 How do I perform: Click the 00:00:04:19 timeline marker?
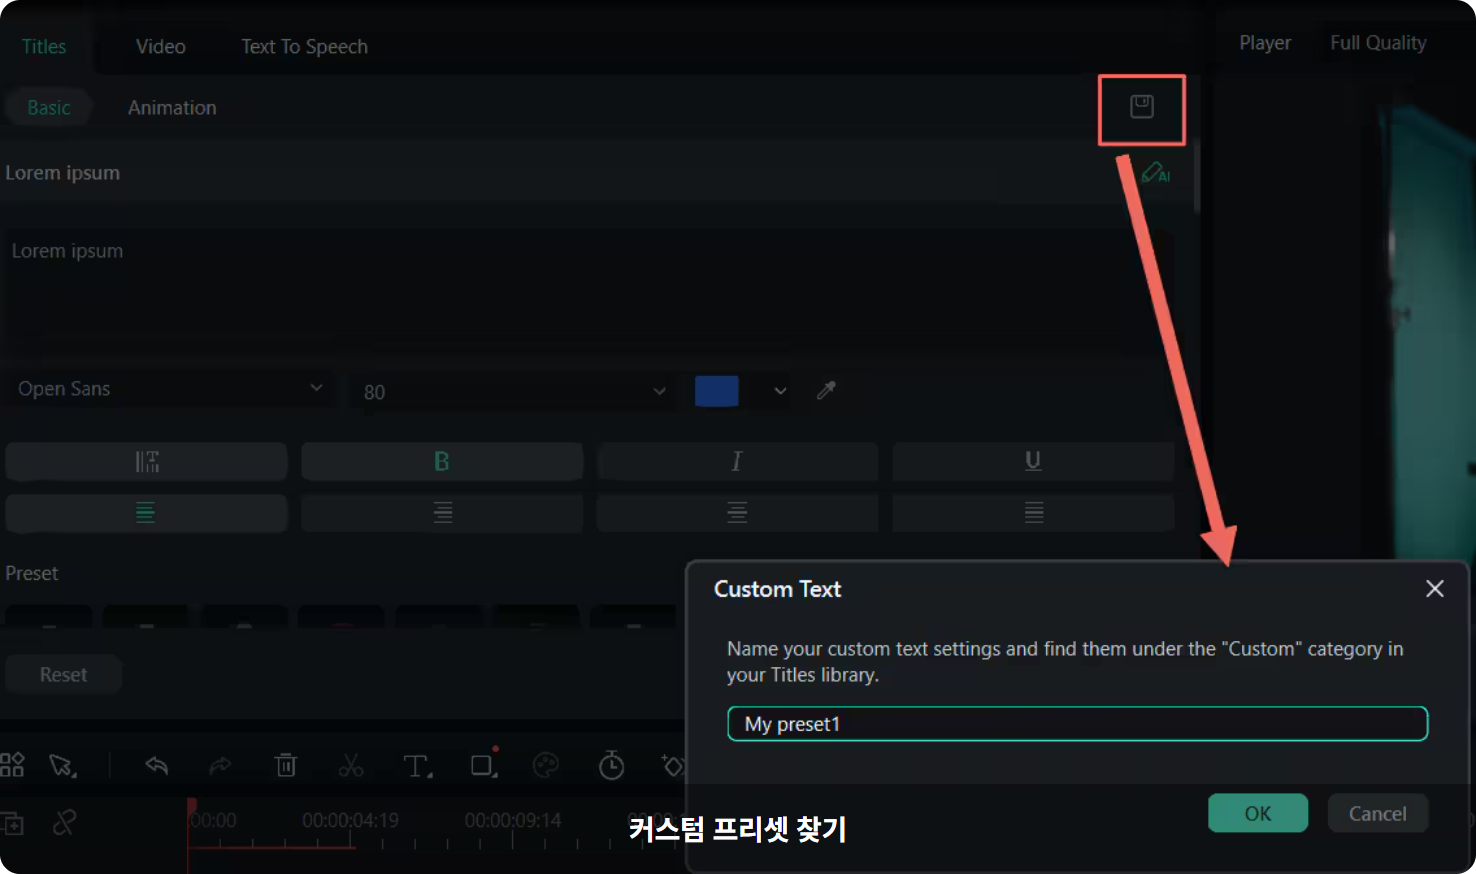[350, 821]
